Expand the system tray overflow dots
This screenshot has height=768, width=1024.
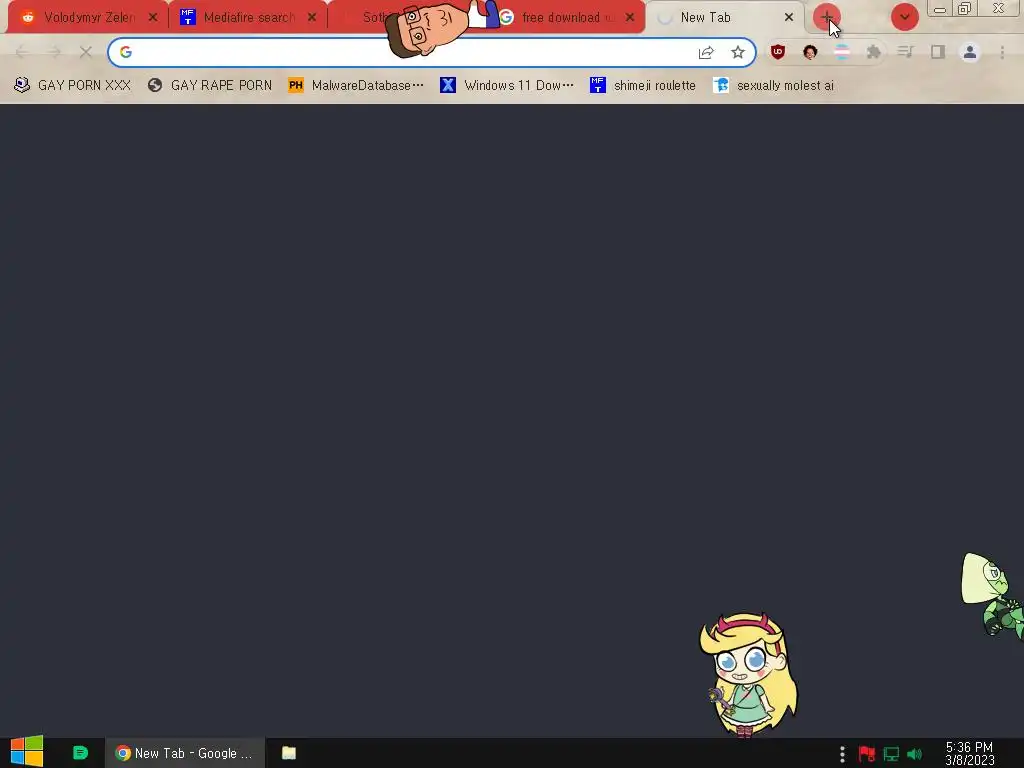click(x=842, y=754)
